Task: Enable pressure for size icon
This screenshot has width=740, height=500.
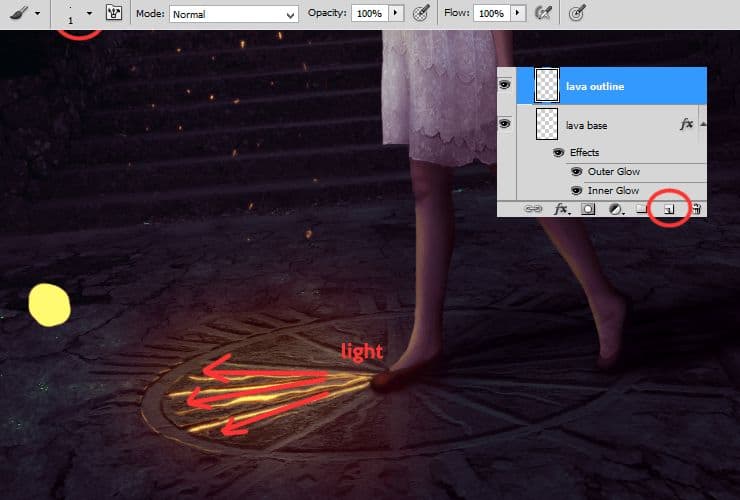Action: pyautogui.click(x=576, y=14)
